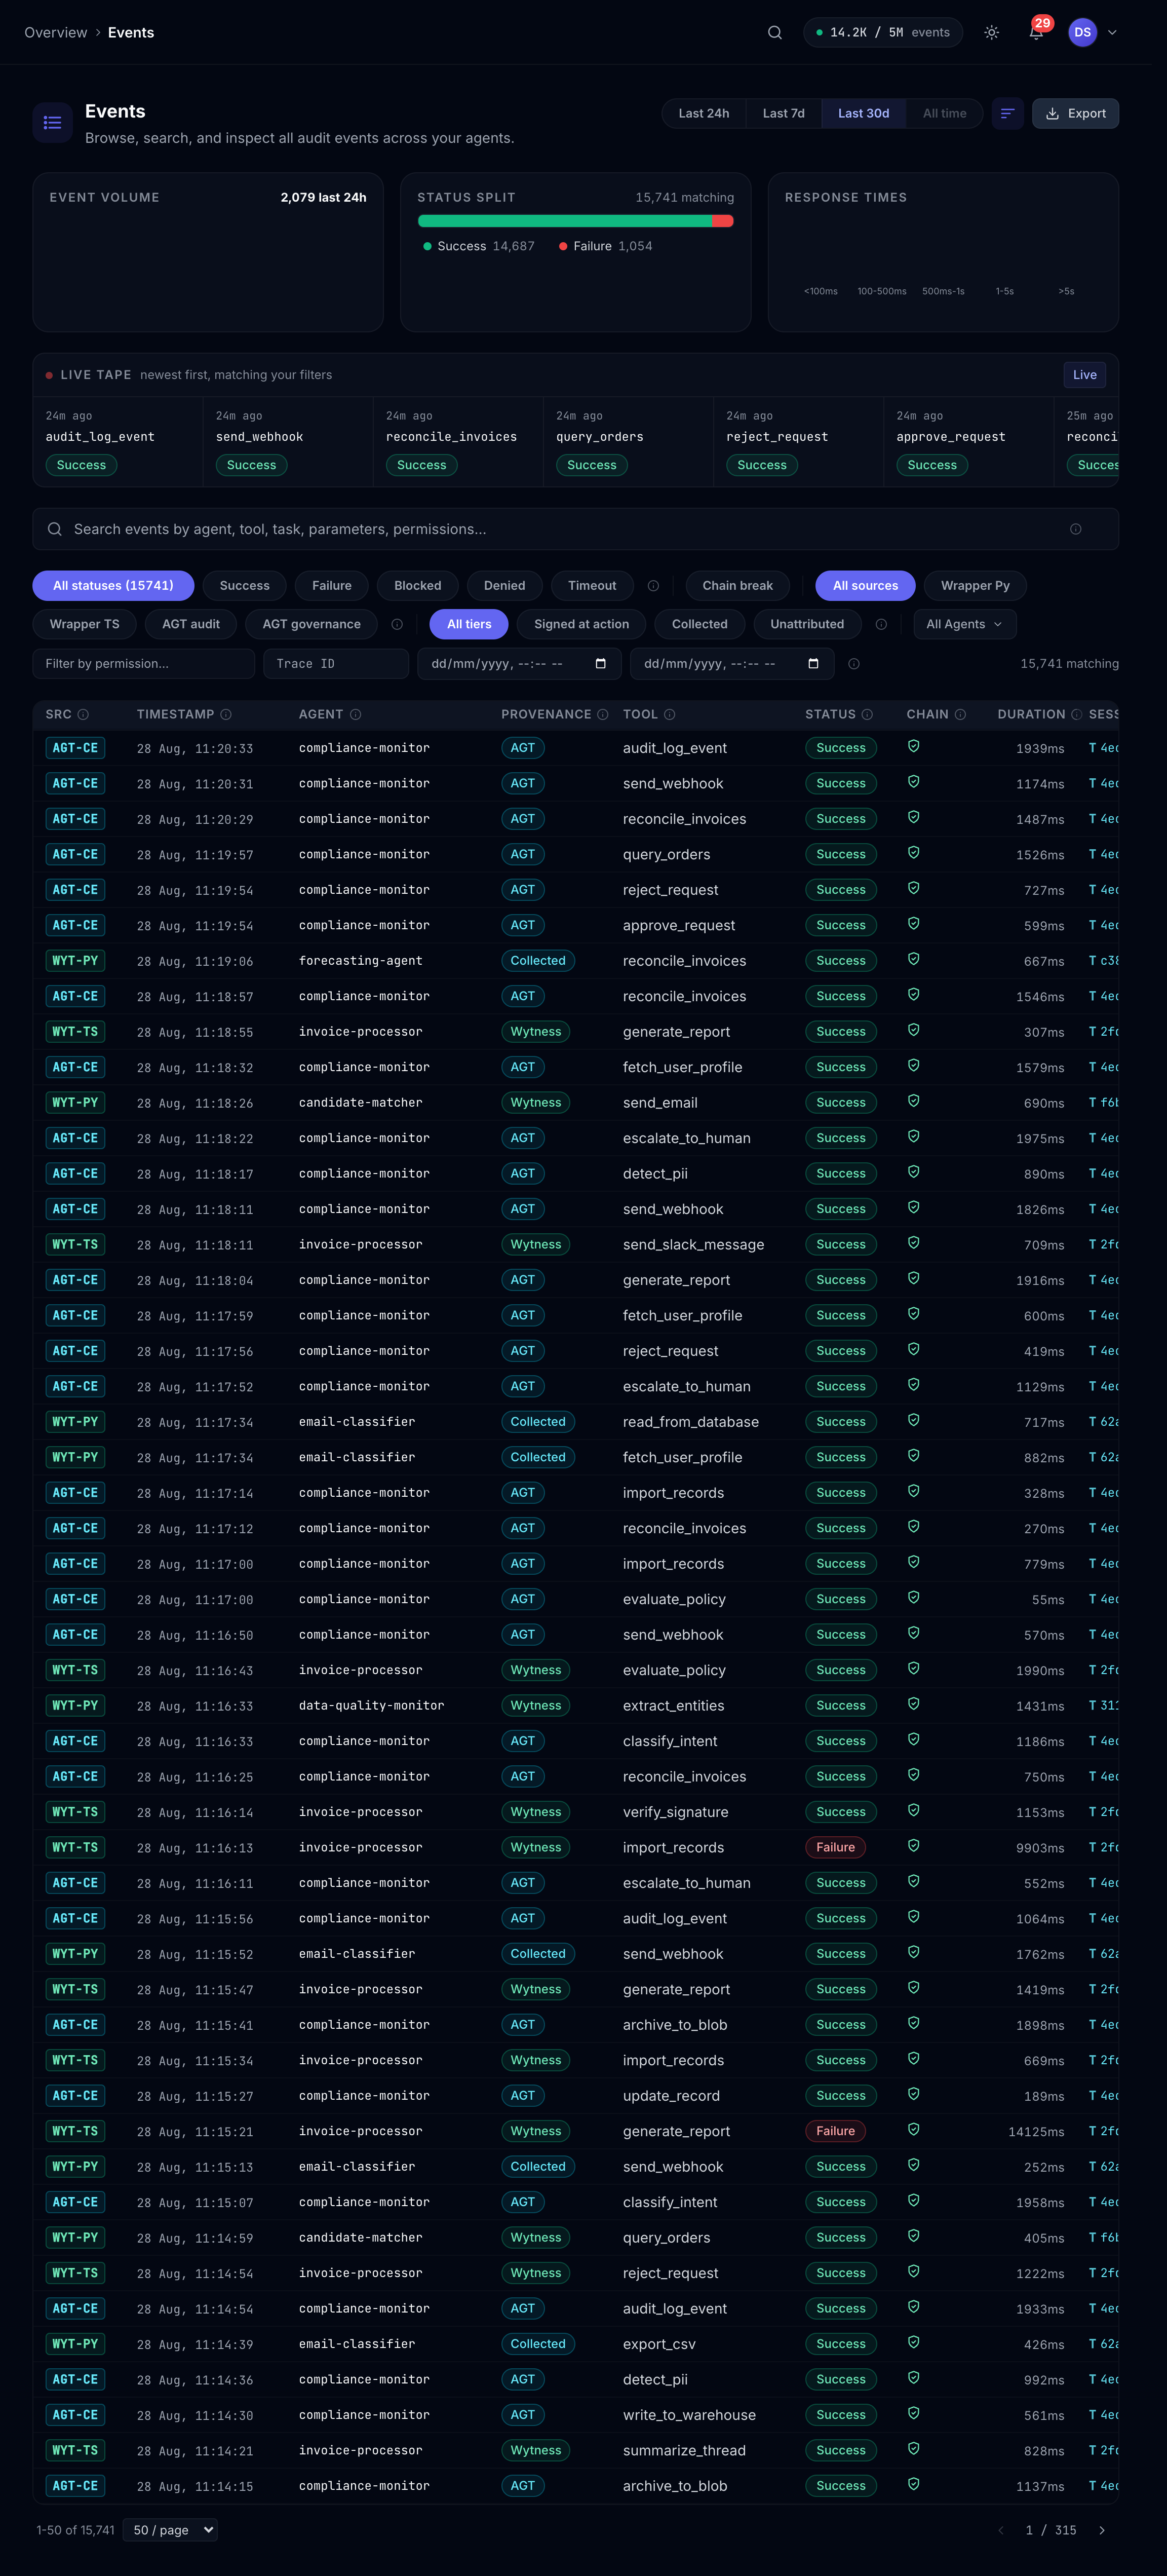Click into the Search events field
Screen dimensions: 1167x2576
575,529
